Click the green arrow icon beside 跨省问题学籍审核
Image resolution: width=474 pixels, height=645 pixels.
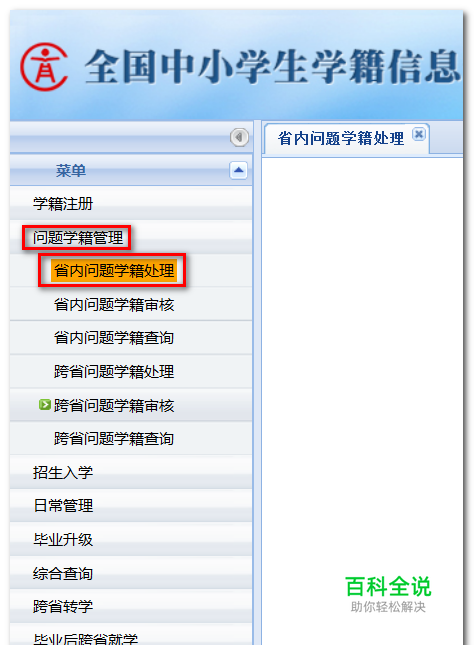[44, 405]
